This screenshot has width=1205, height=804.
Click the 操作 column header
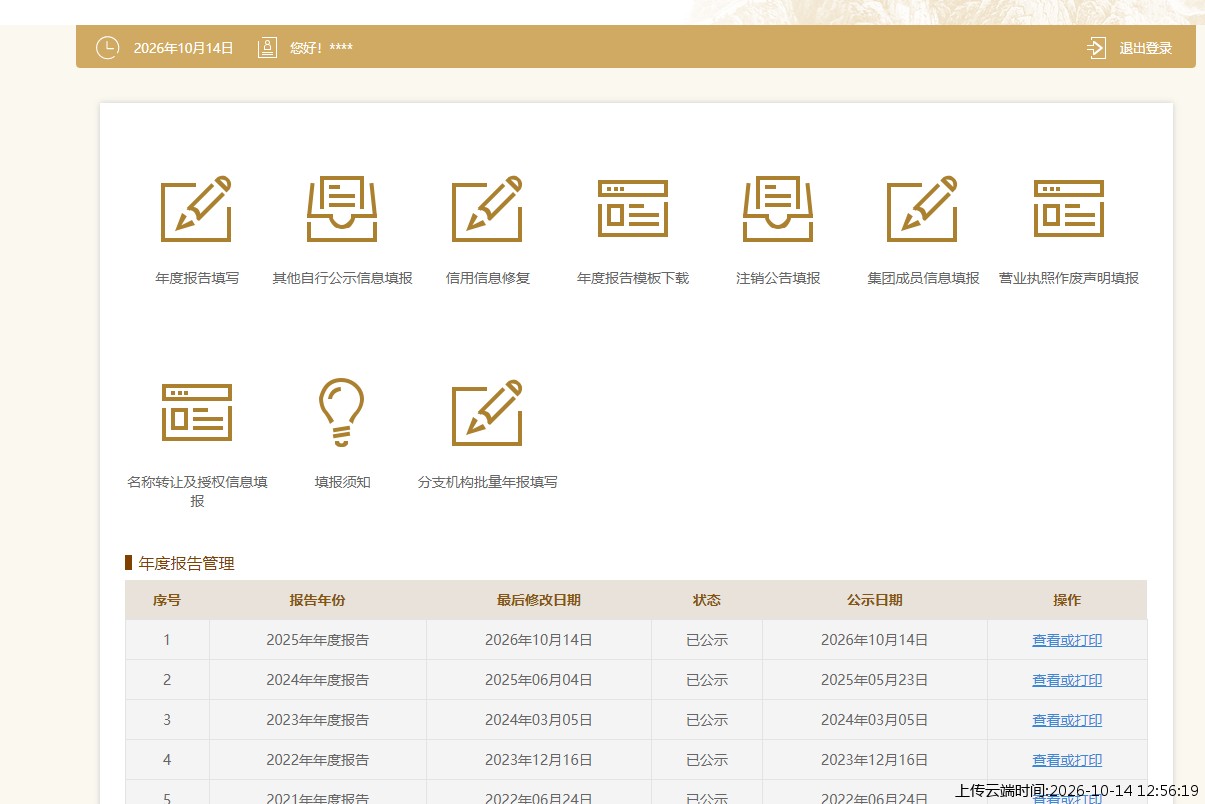[x=1067, y=600]
